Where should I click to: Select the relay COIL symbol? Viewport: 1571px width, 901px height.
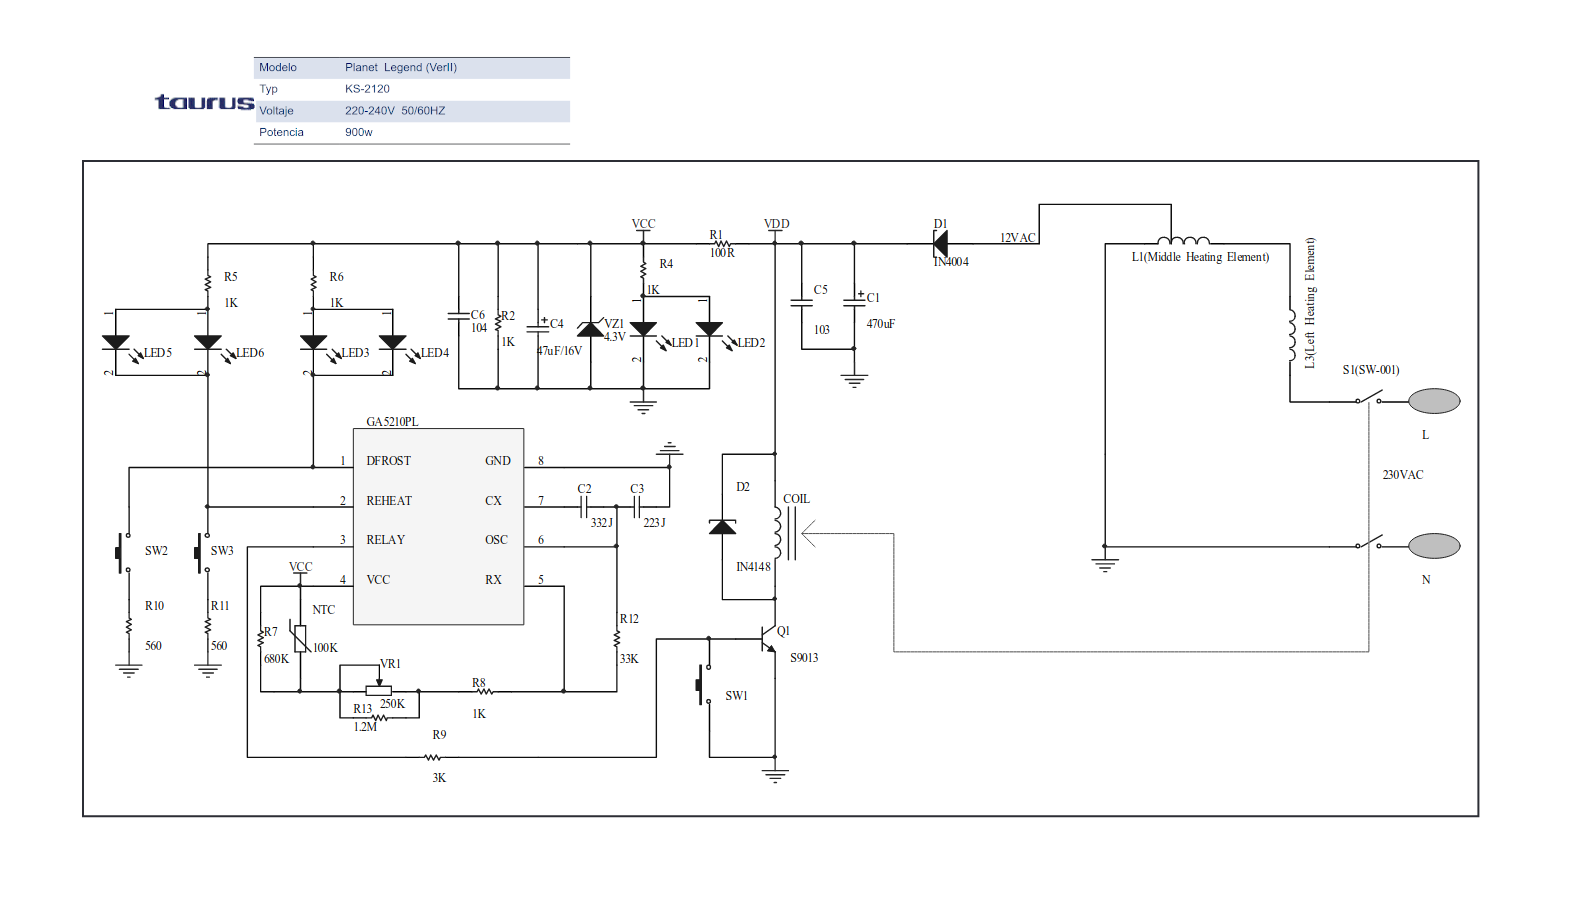click(x=779, y=533)
